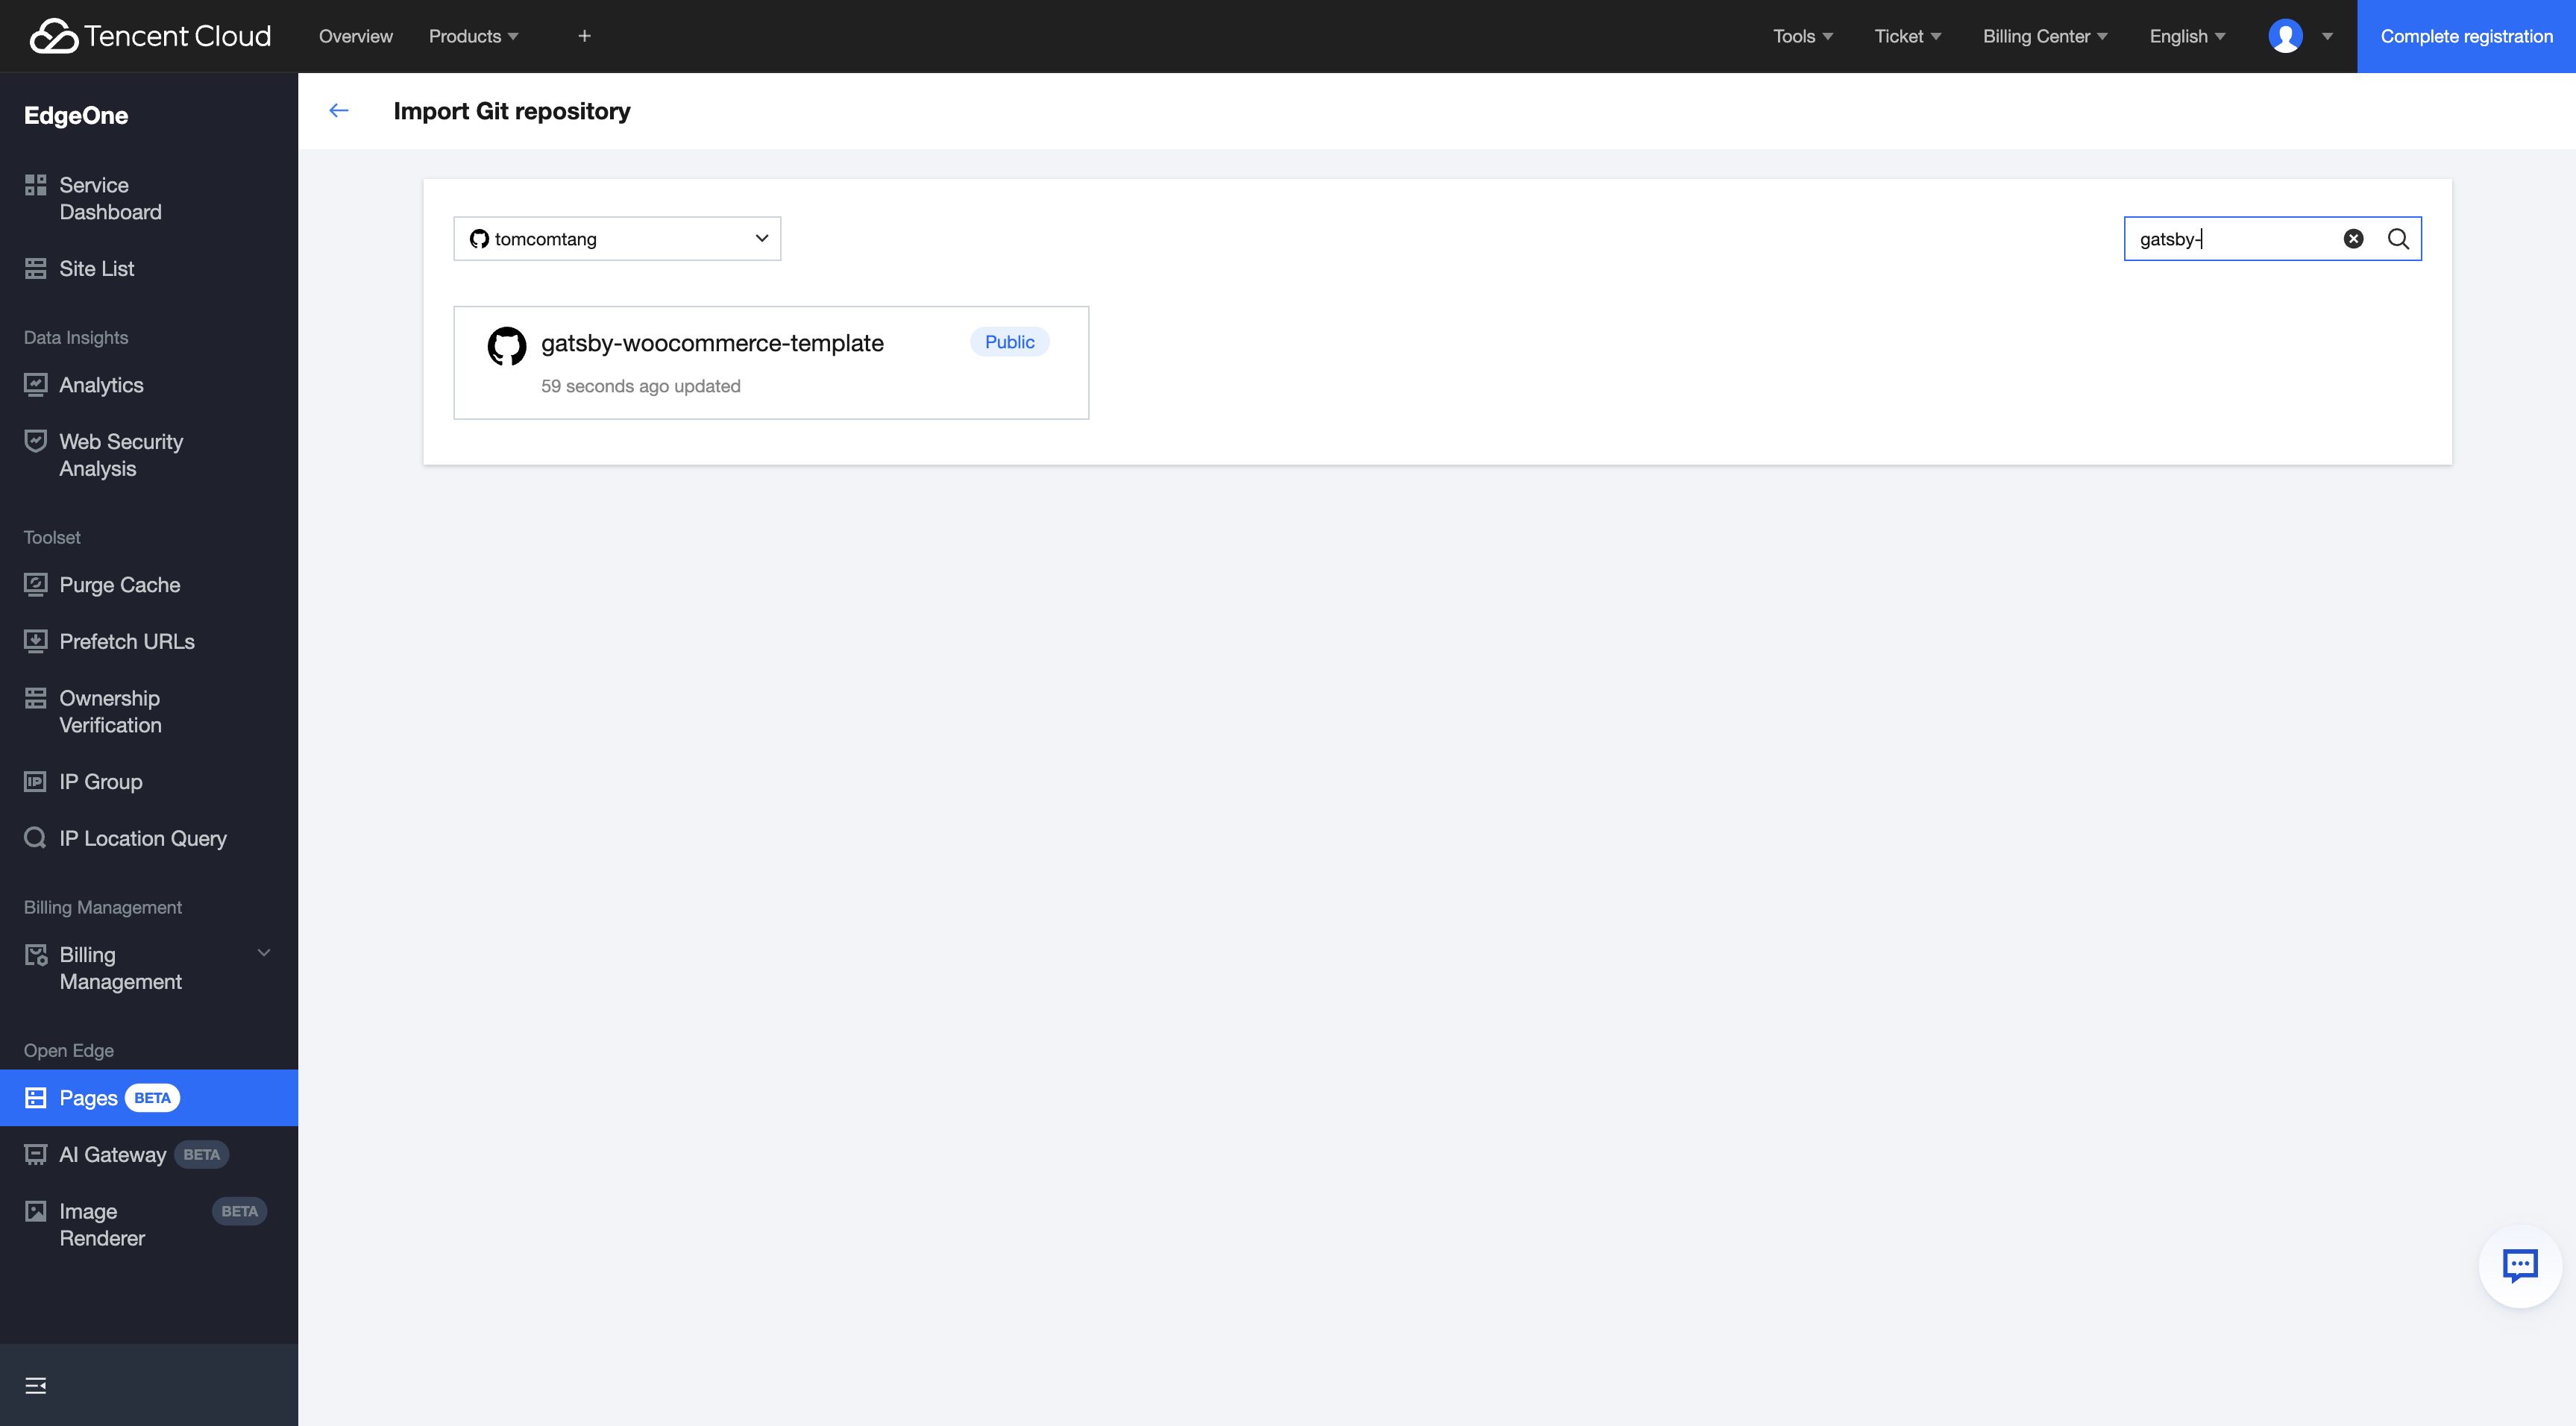Click Complete registration button
This screenshot has width=2576, height=1426.
[2466, 36]
